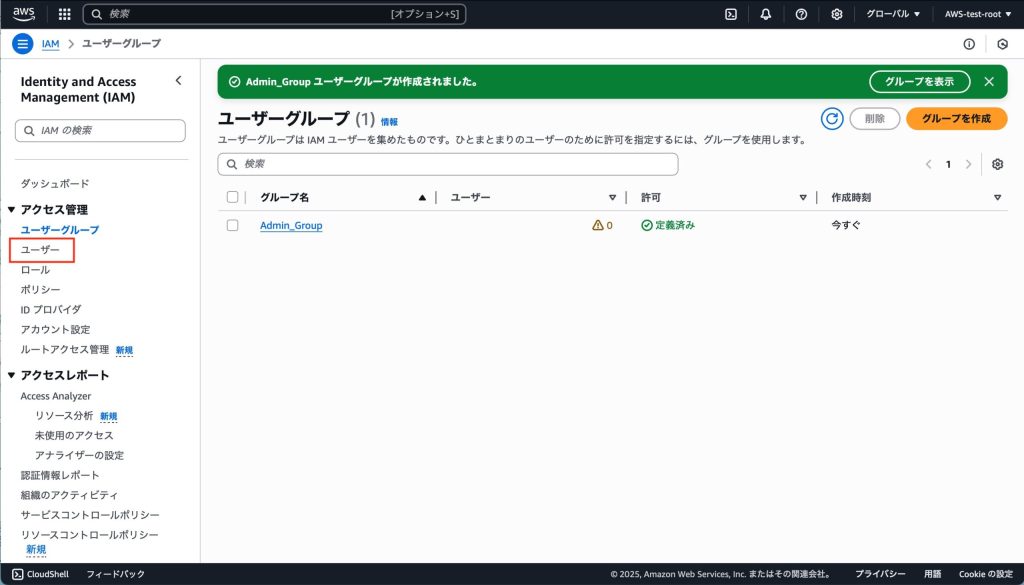Click the hexagon icon at top right
Image resolution: width=1024 pixels, height=585 pixels.
[x=1002, y=44]
